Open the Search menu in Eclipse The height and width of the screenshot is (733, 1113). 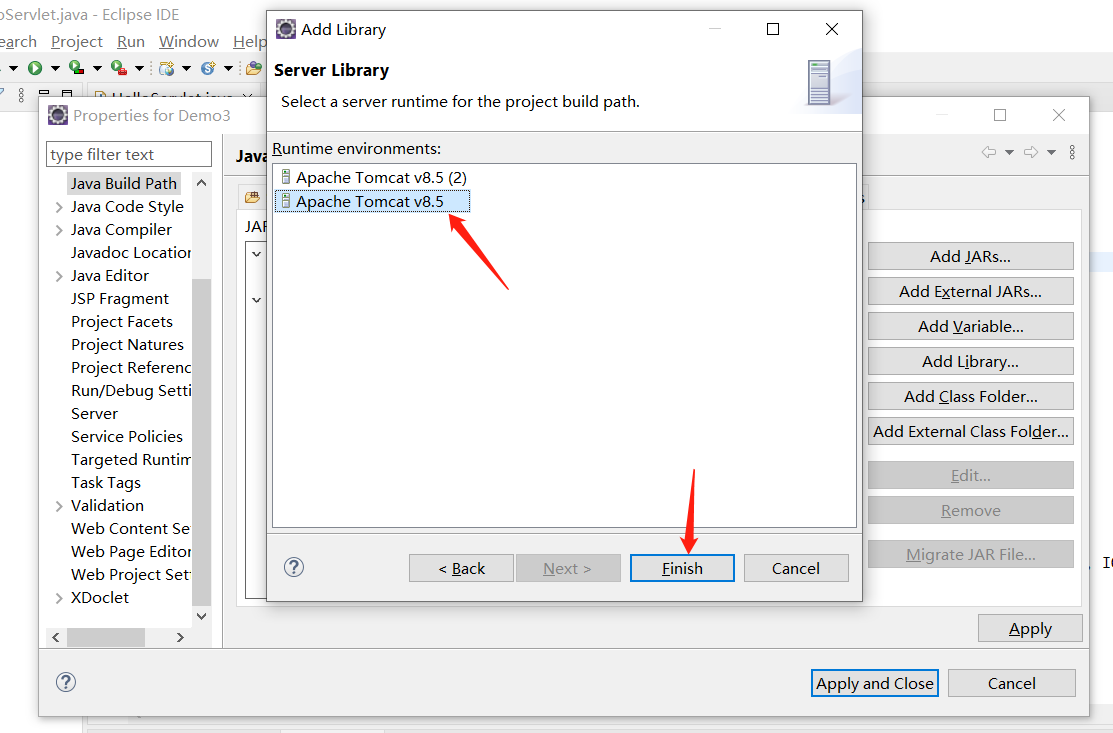pyautogui.click(x=17, y=42)
